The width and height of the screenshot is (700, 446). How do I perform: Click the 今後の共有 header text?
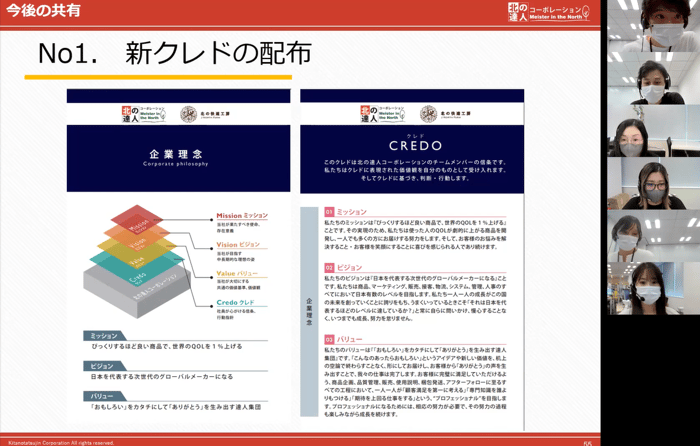(43, 11)
